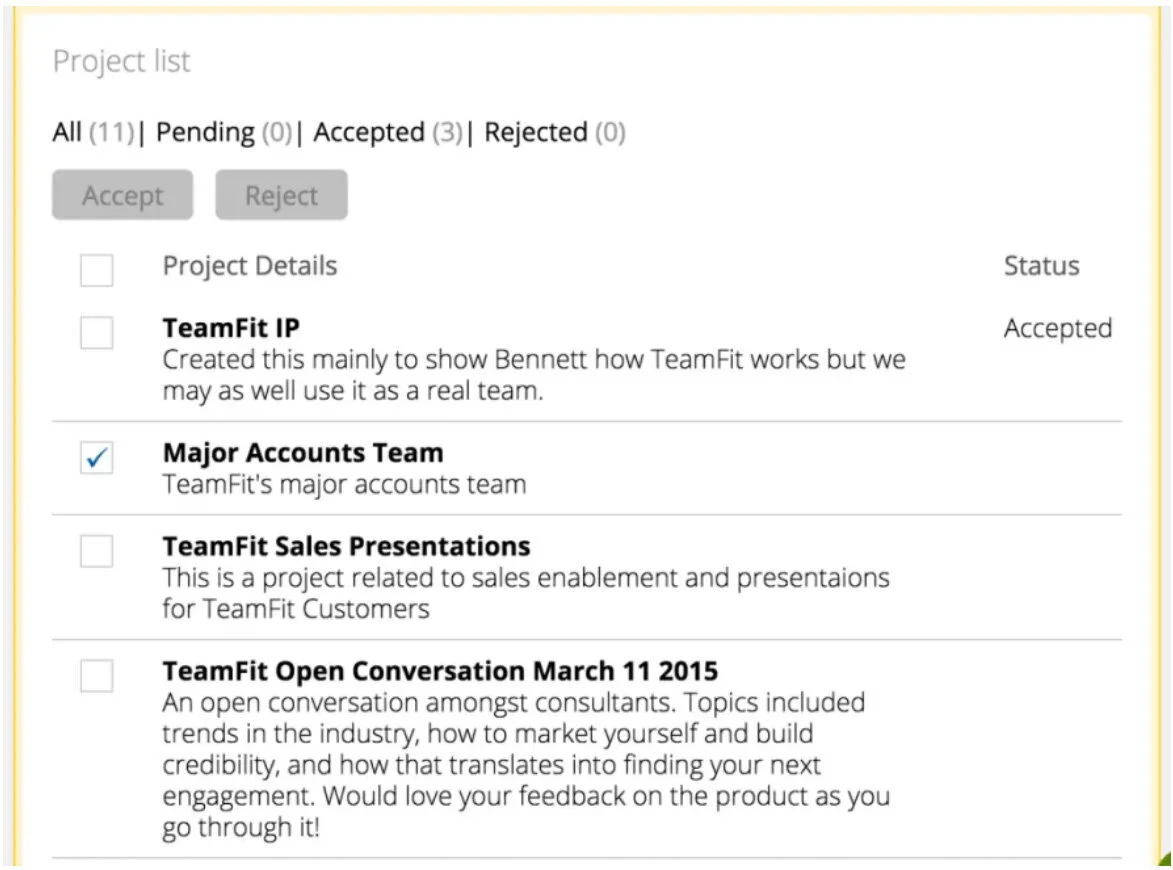
Task: Open the TeamFit IP project title
Action: (231, 328)
